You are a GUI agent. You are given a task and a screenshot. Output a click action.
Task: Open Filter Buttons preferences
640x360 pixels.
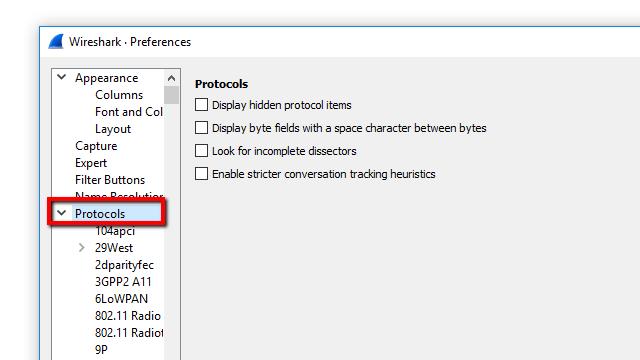pyautogui.click(x=110, y=180)
